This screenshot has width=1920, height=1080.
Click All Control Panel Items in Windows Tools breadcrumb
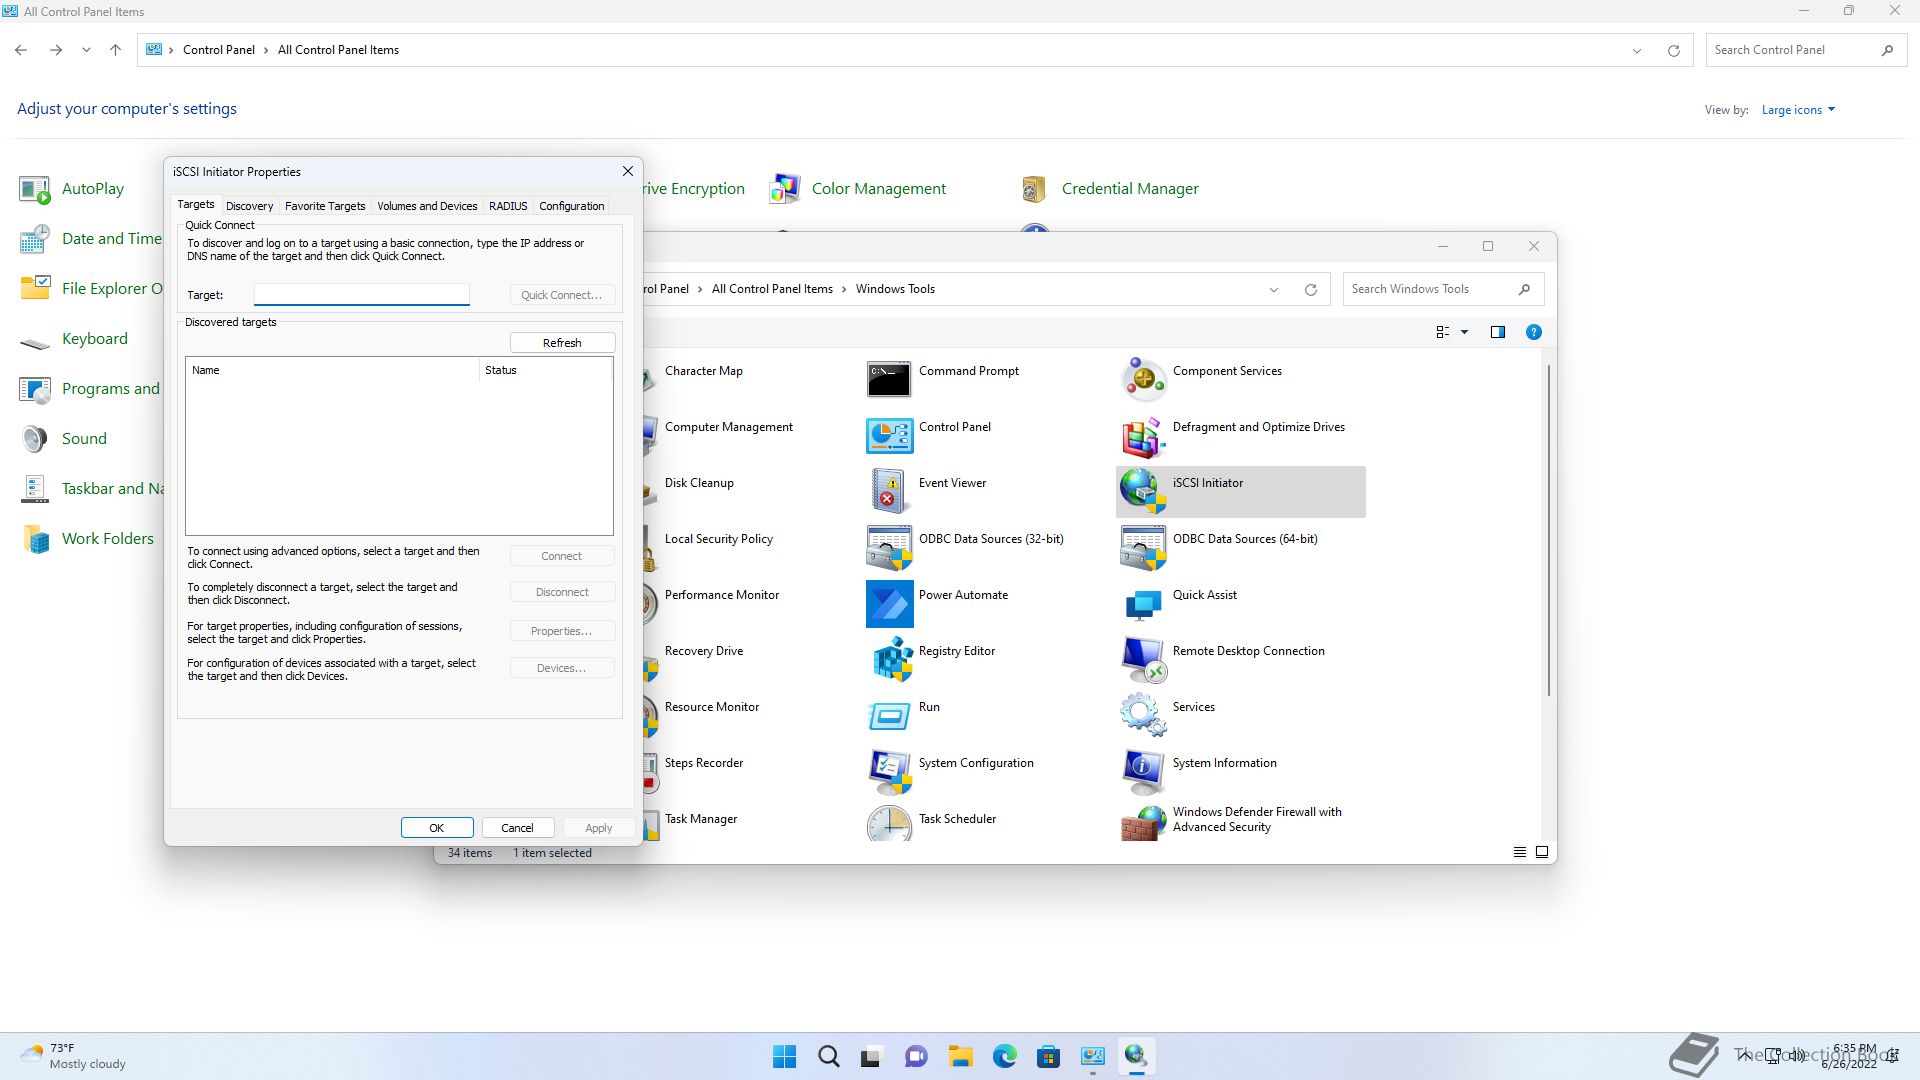772,289
